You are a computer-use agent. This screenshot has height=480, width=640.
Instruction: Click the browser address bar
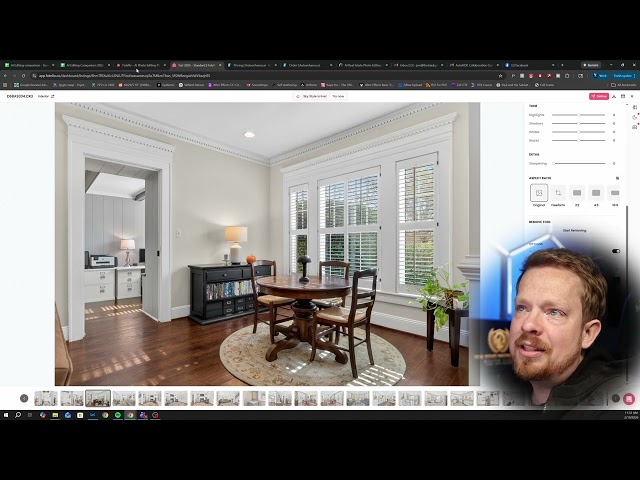click(x=265, y=76)
